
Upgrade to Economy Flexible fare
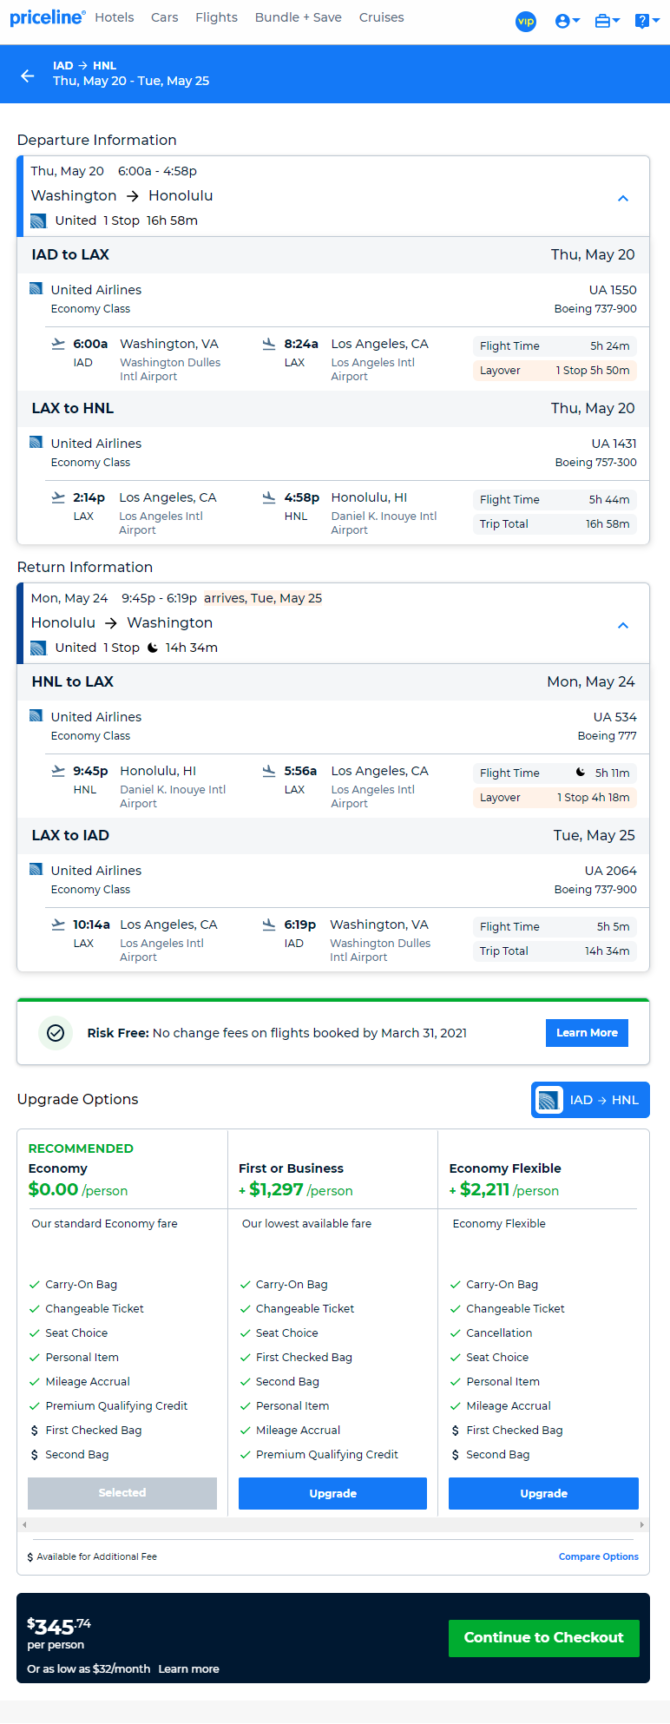coord(543,1493)
